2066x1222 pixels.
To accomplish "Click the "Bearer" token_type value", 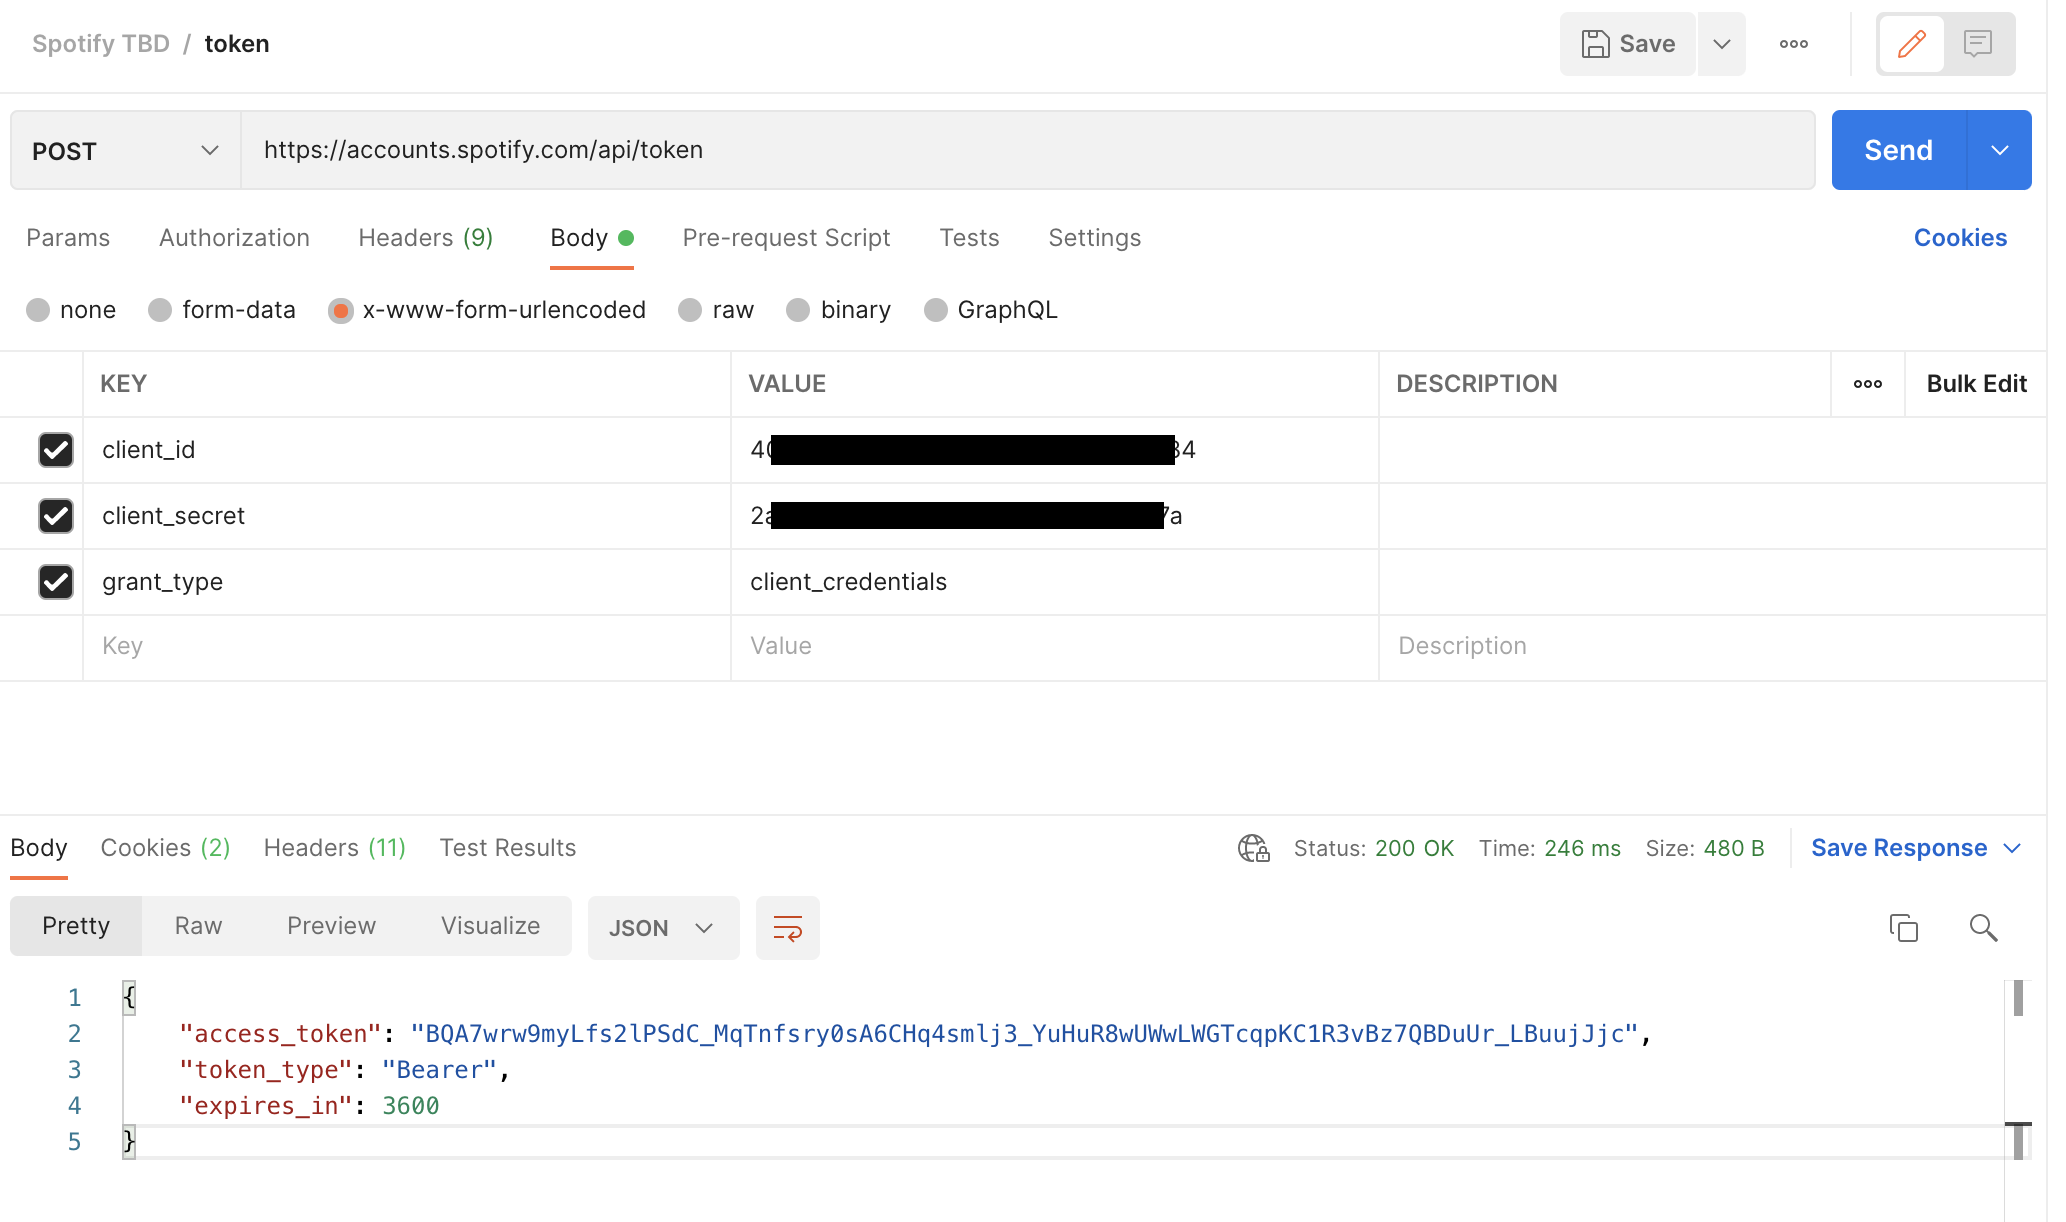I will pyautogui.click(x=439, y=1070).
